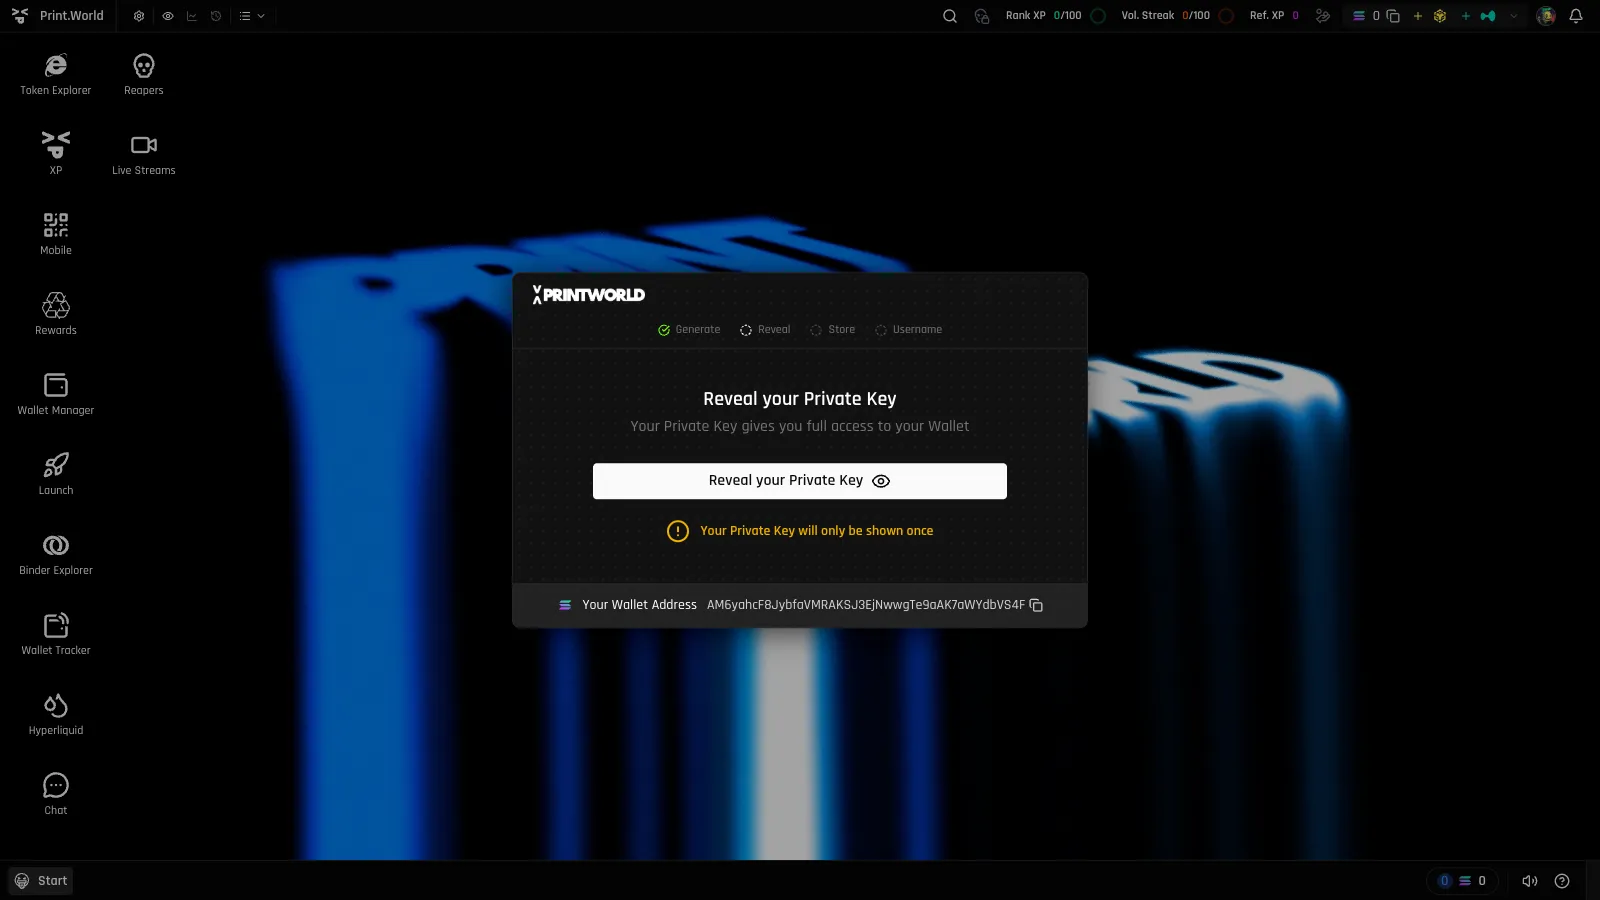The image size is (1600, 900).
Task: Expand the list view dropdown in the top bar
Action: [x=252, y=16]
